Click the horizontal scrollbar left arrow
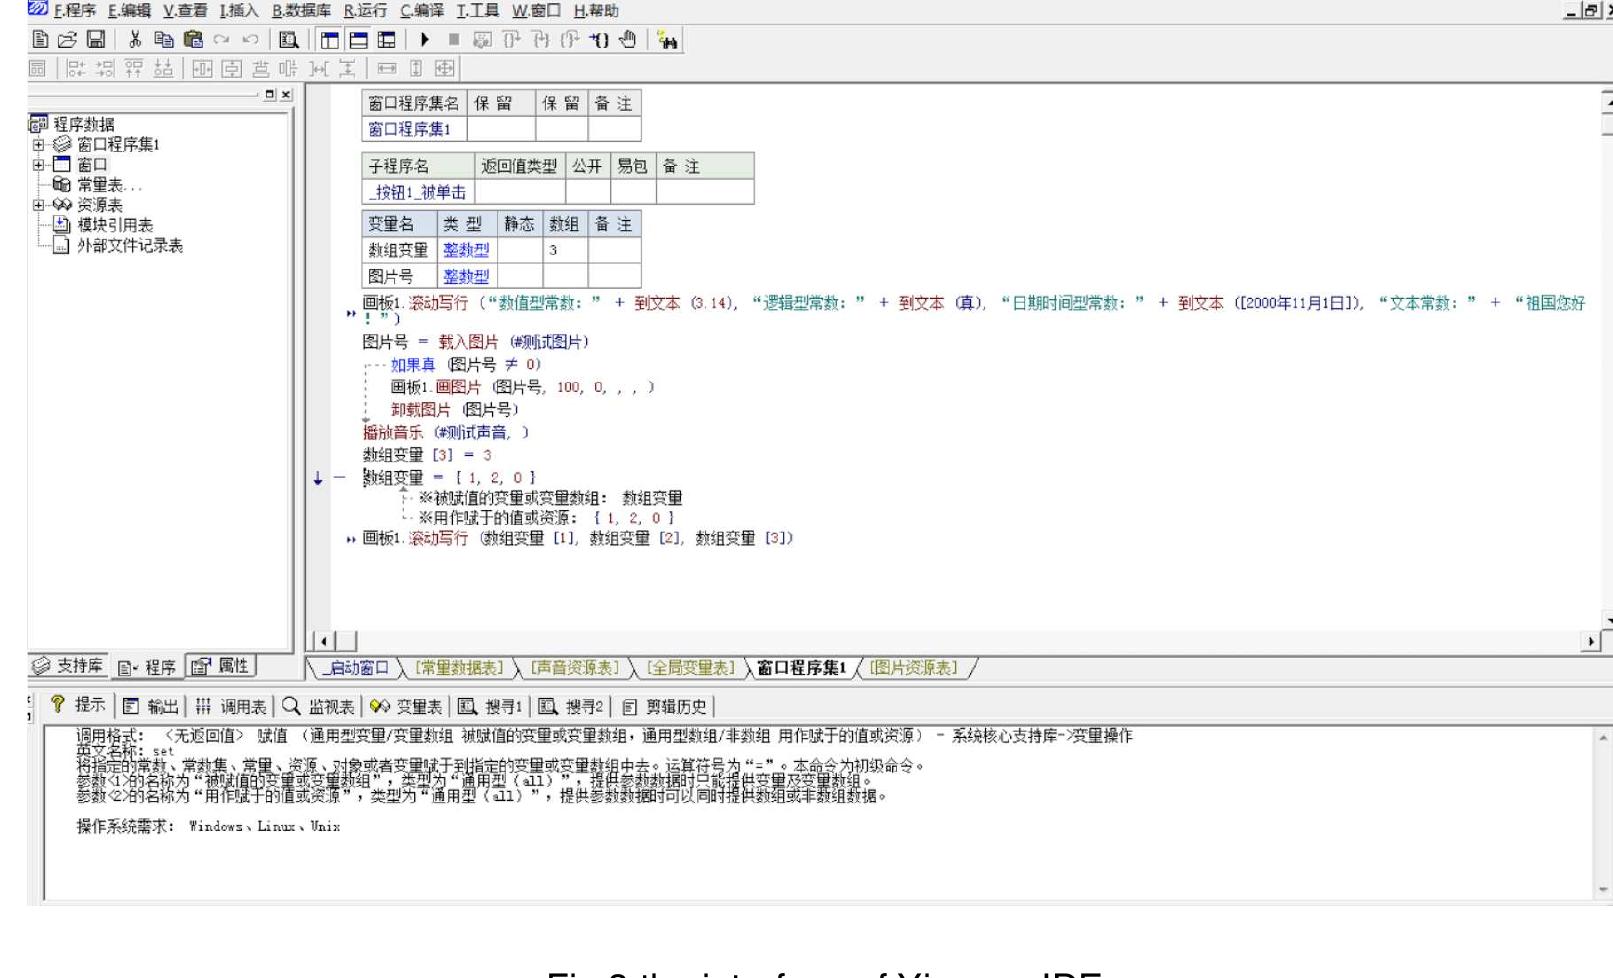This screenshot has height=978, width=1613. pos(323,641)
